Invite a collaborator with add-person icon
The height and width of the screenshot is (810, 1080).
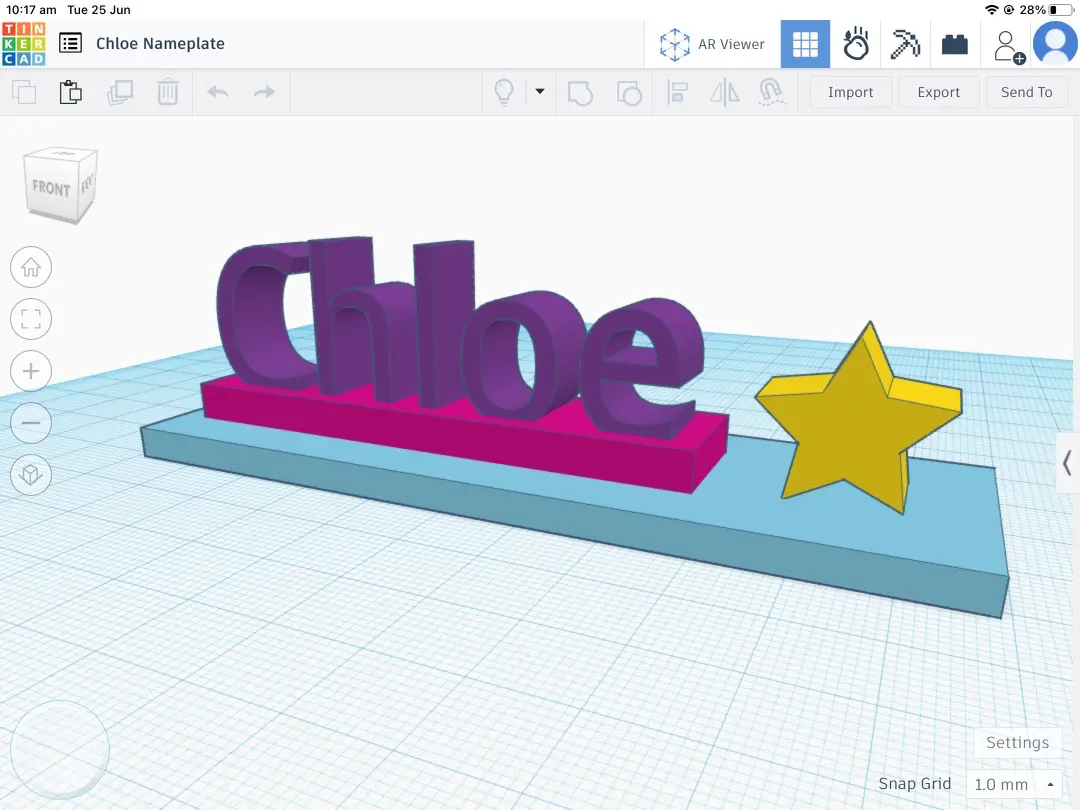click(x=1008, y=47)
